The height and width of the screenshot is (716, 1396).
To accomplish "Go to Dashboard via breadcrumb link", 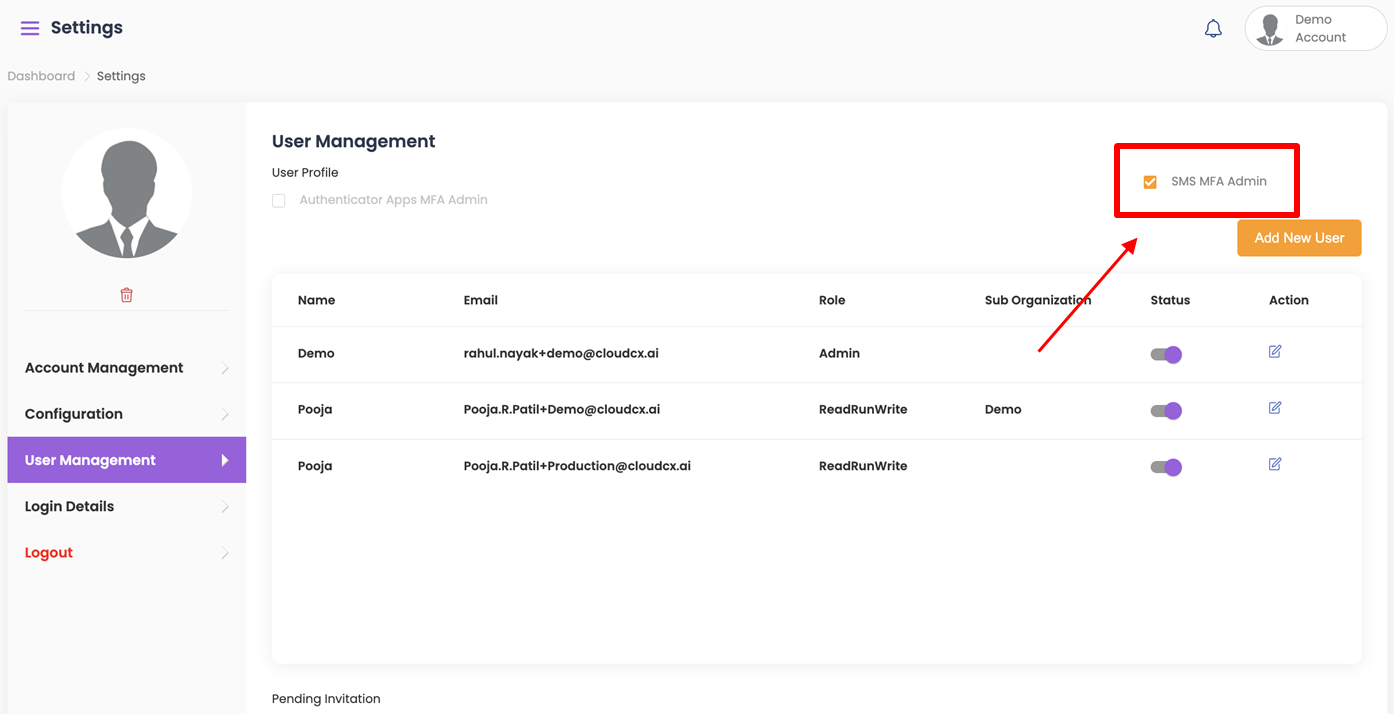I will [41, 76].
